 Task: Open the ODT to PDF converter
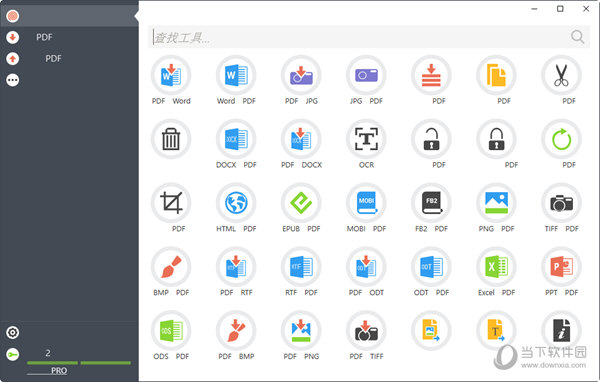tap(431, 267)
